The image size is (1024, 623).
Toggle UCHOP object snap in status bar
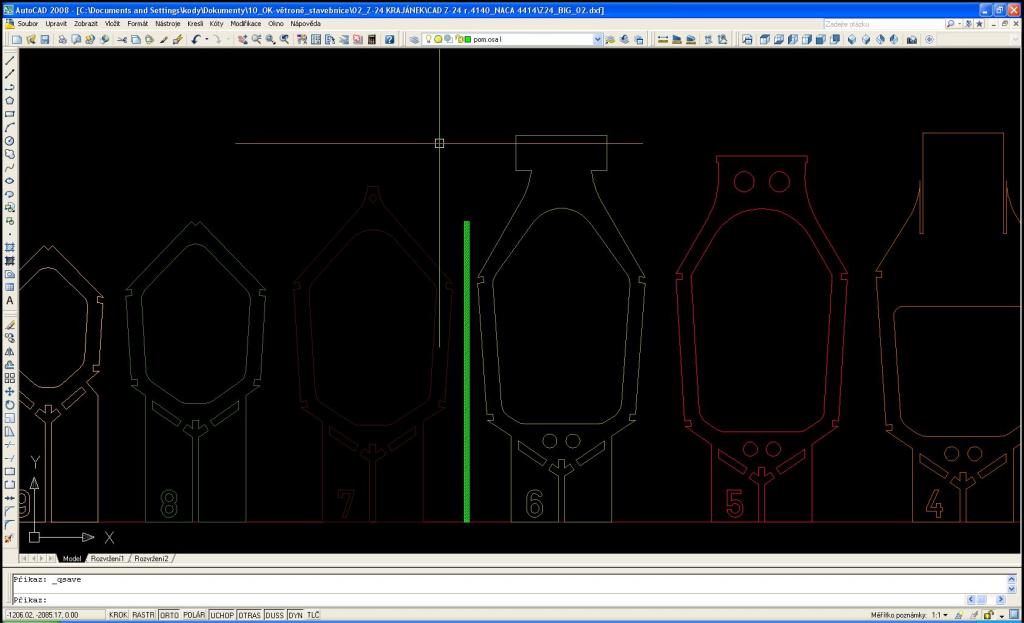tap(221, 615)
